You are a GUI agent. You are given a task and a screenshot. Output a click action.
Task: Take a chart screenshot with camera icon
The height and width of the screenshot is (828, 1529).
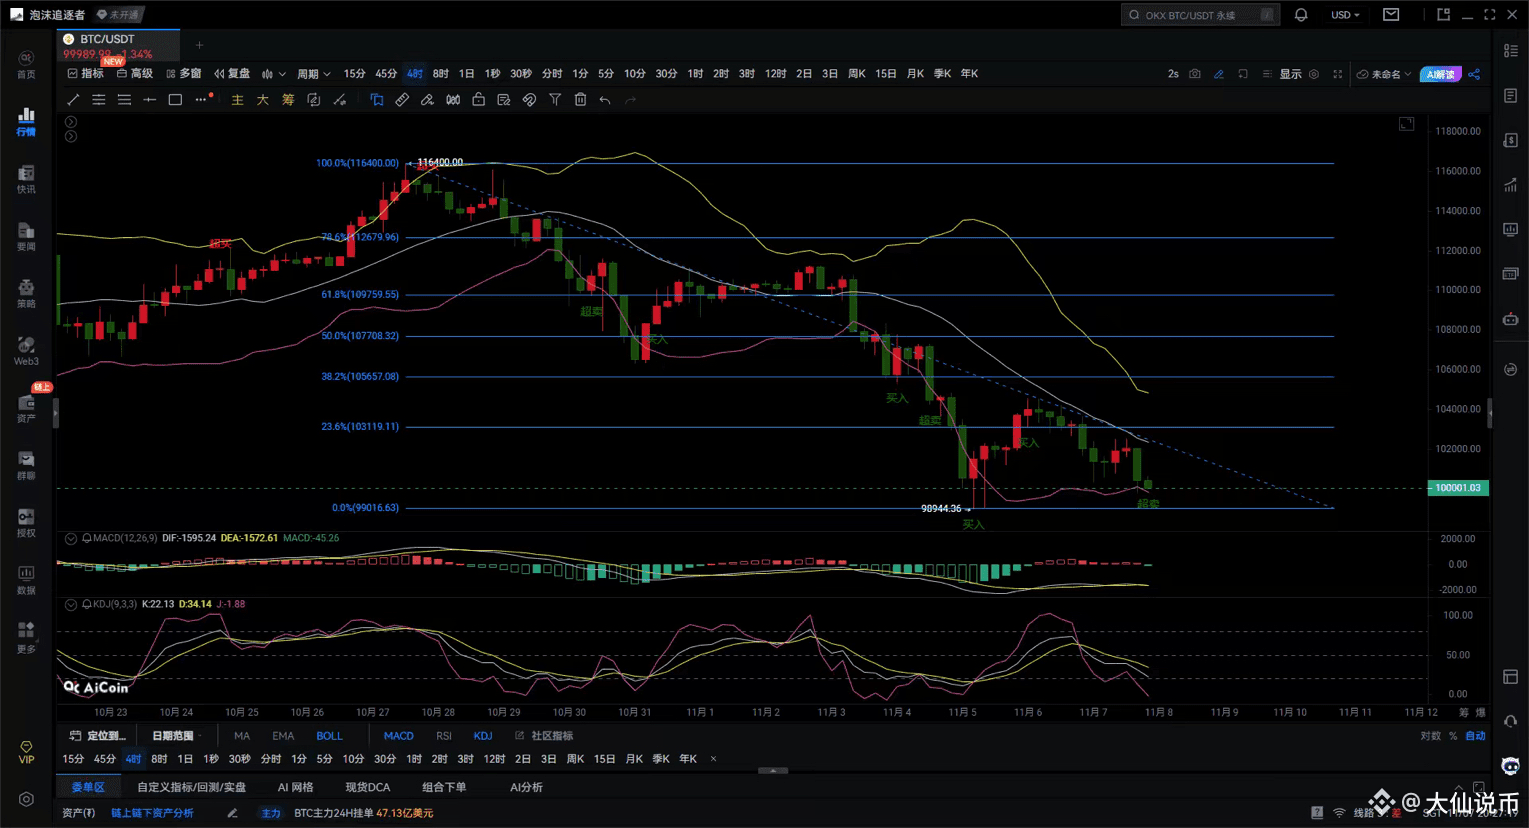(x=1195, y=74)
